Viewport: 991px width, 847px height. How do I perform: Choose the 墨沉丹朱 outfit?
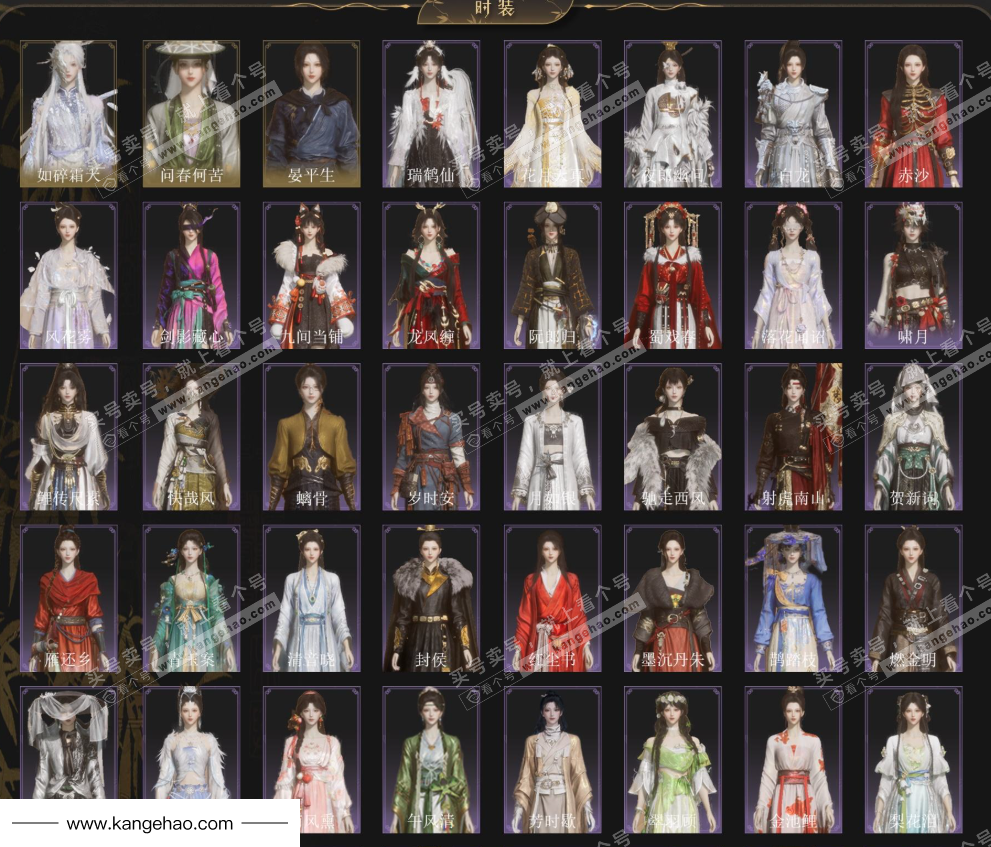(672, 598)
